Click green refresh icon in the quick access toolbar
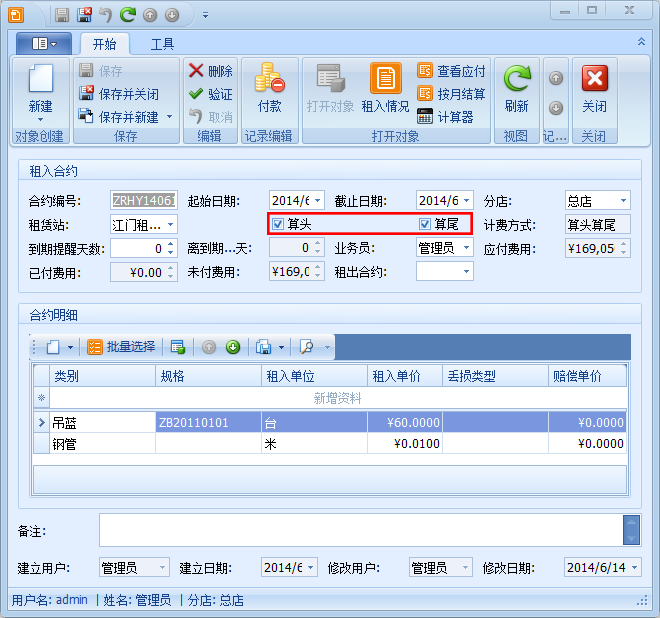Screen dimensions: 660x618 tap(128, 15)
